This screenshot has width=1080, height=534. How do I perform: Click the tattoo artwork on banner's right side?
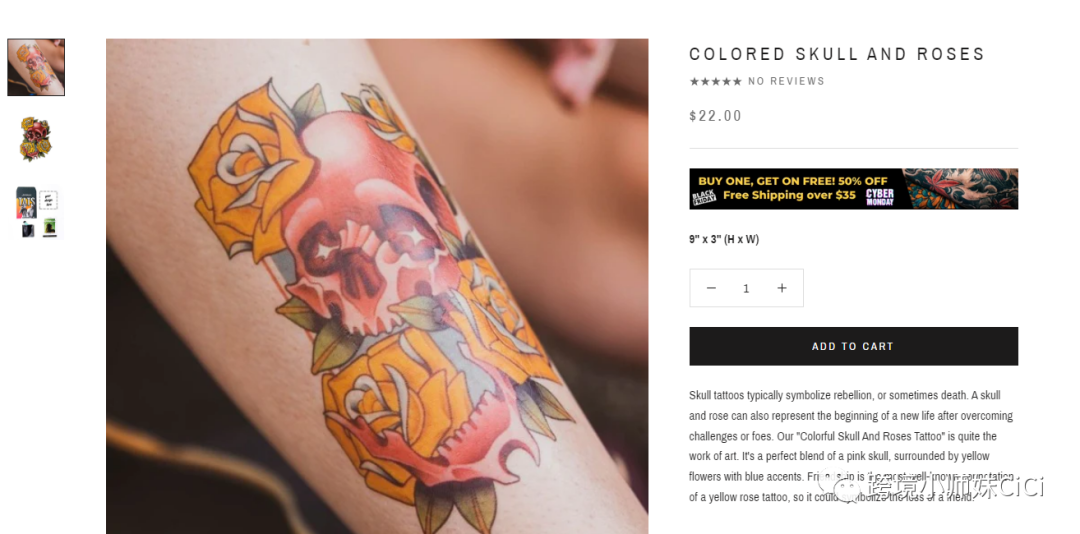960,188
